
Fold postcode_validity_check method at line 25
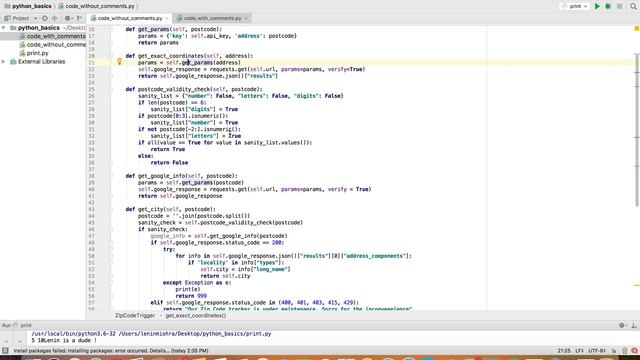click(111, 89)
